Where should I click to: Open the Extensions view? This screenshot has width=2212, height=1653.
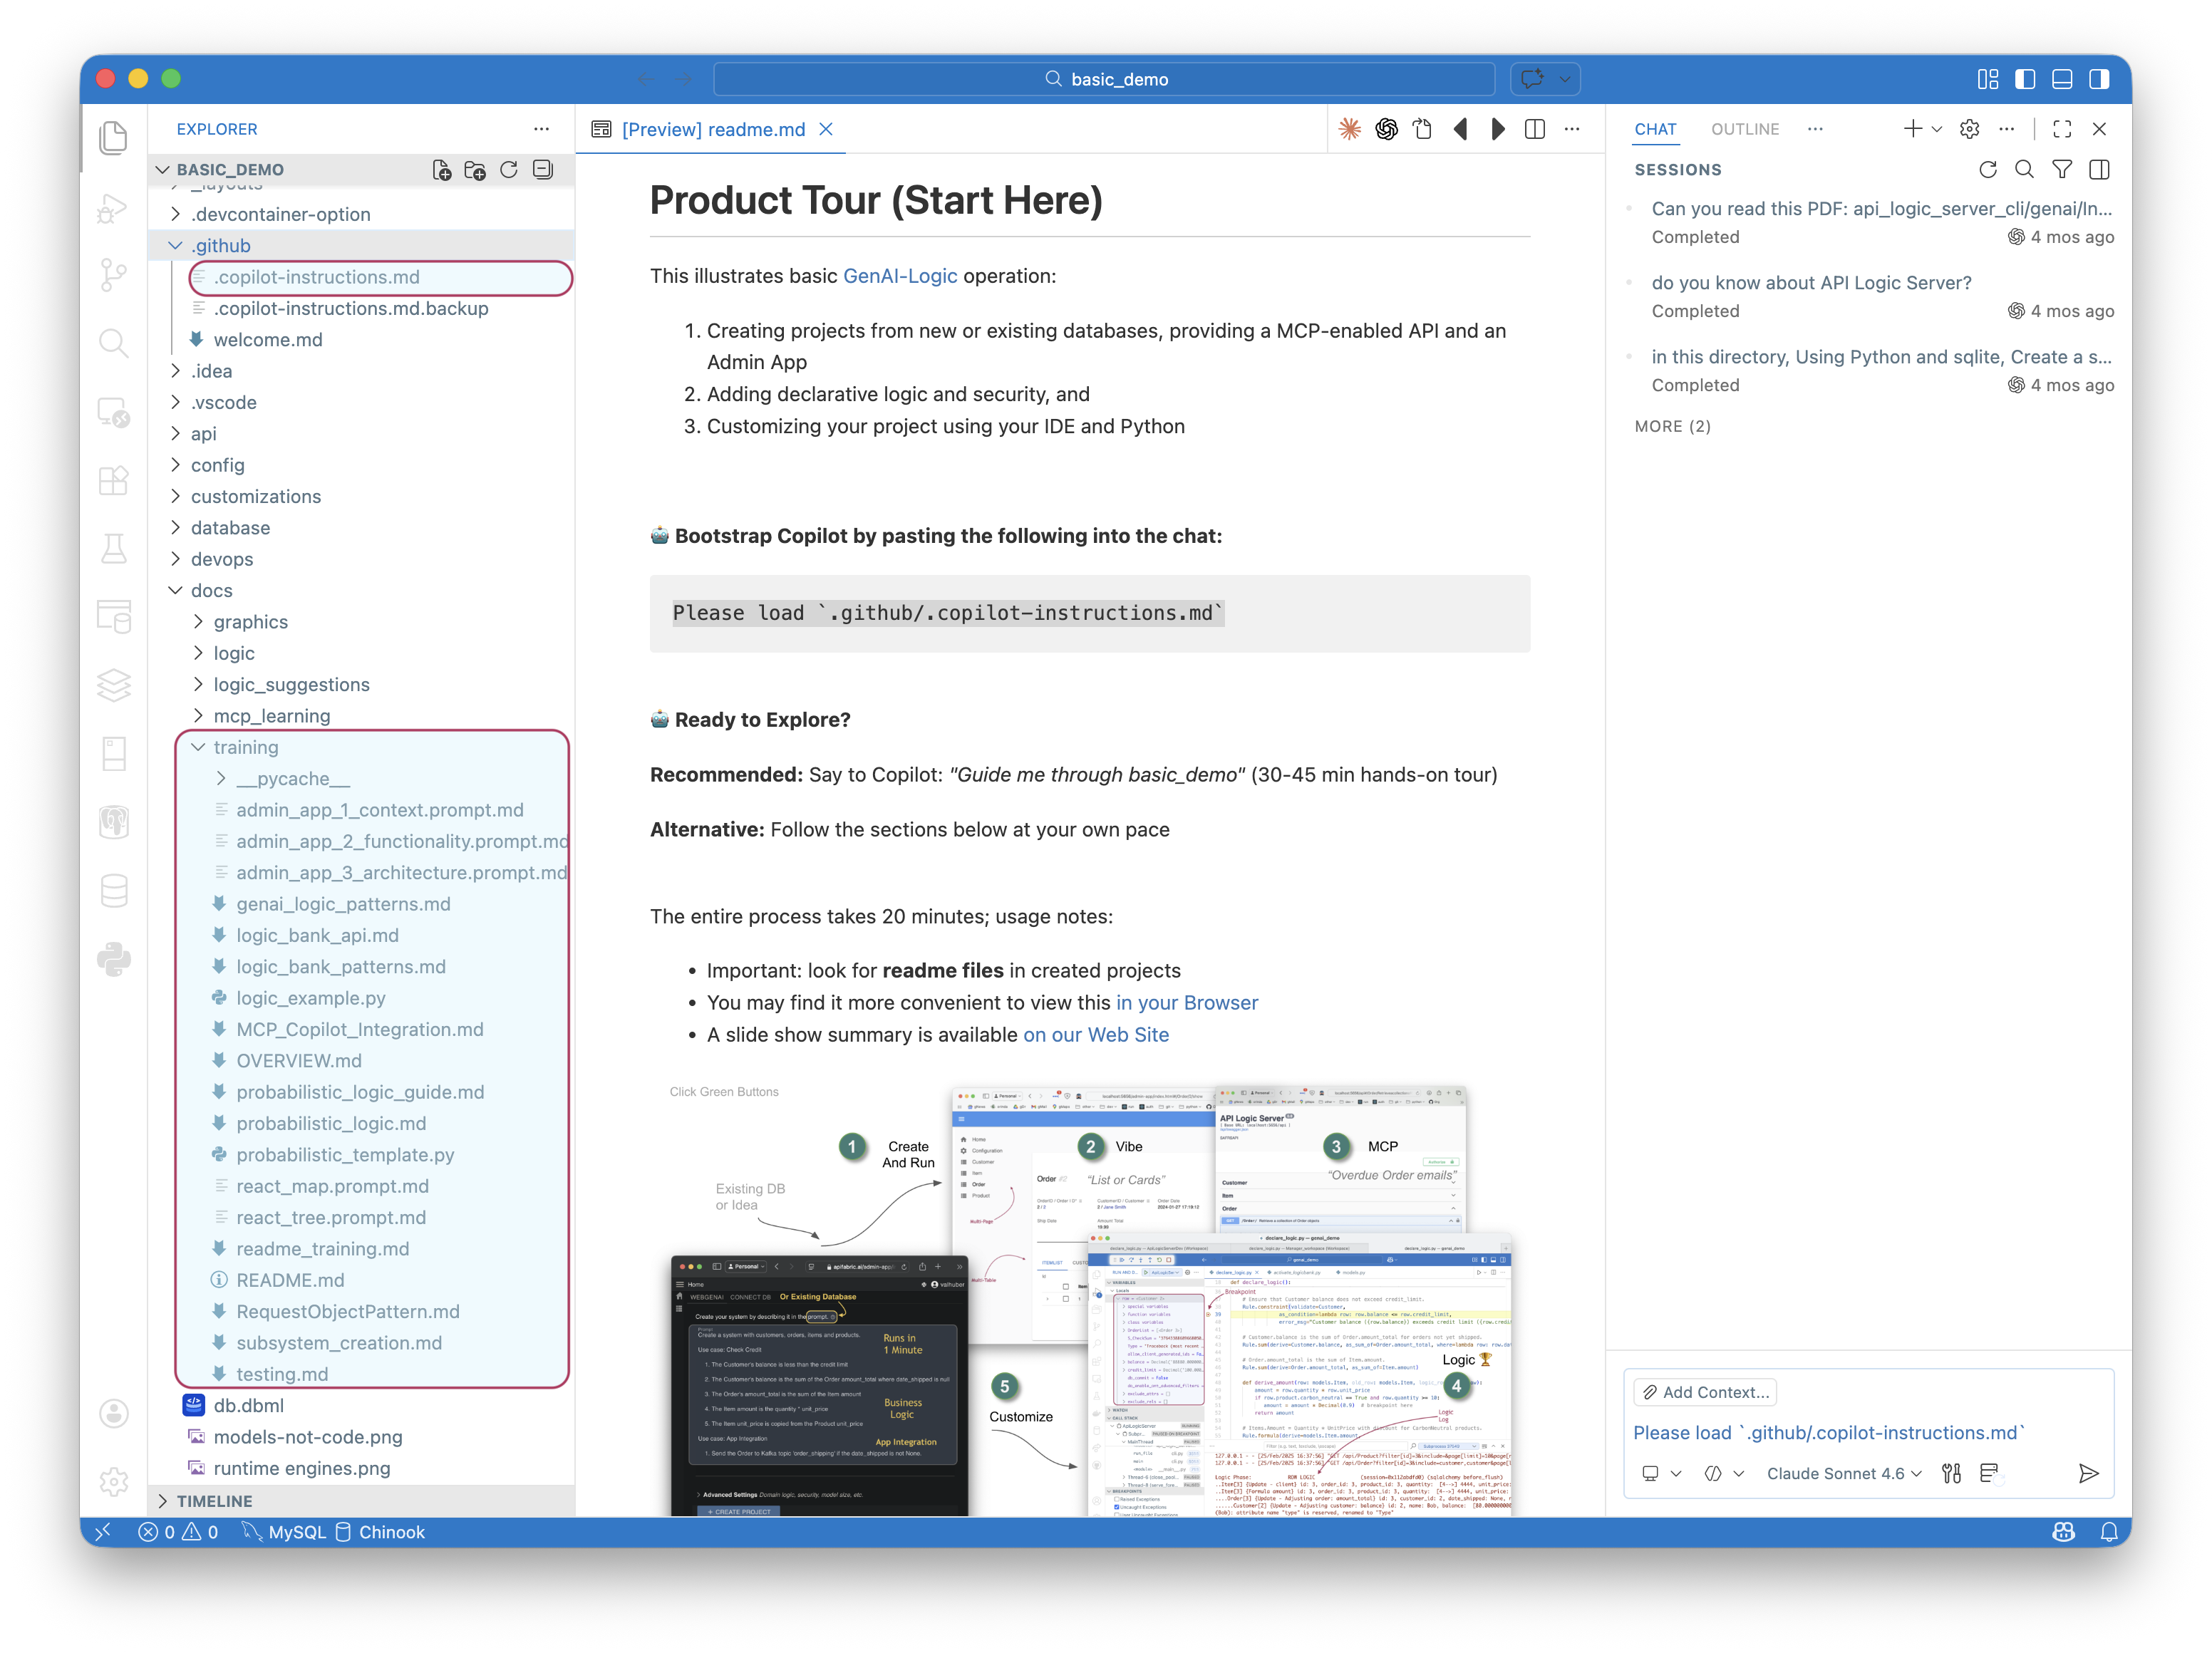pos(114,480)
